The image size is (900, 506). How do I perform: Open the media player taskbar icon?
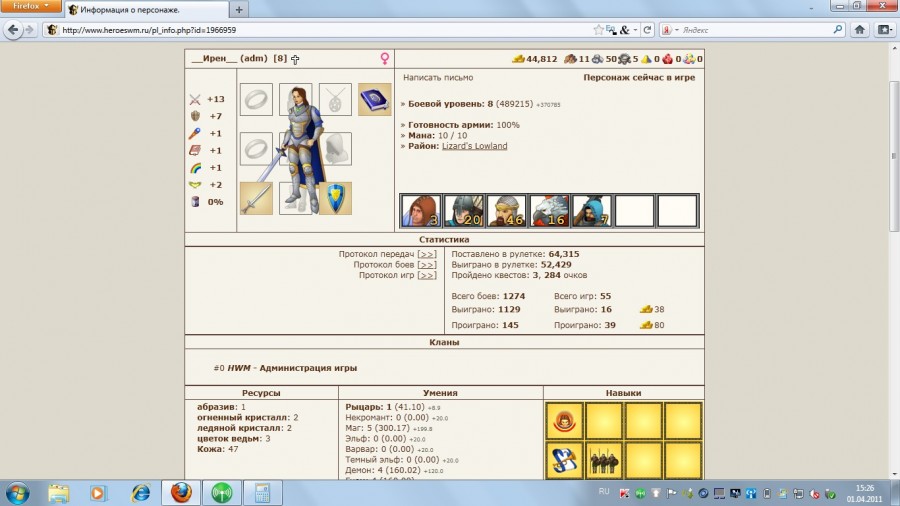tap(98, 493)
